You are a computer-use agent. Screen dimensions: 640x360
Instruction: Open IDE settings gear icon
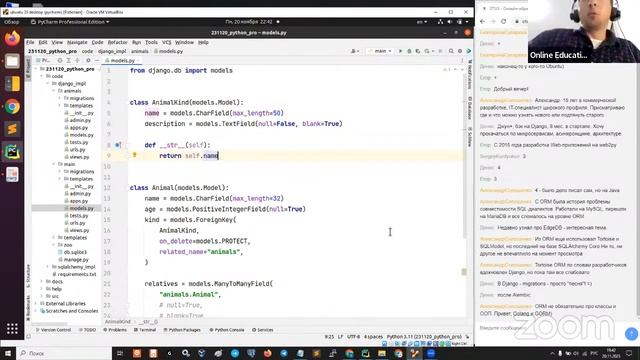pyautogui.click(x=460, y=51)
